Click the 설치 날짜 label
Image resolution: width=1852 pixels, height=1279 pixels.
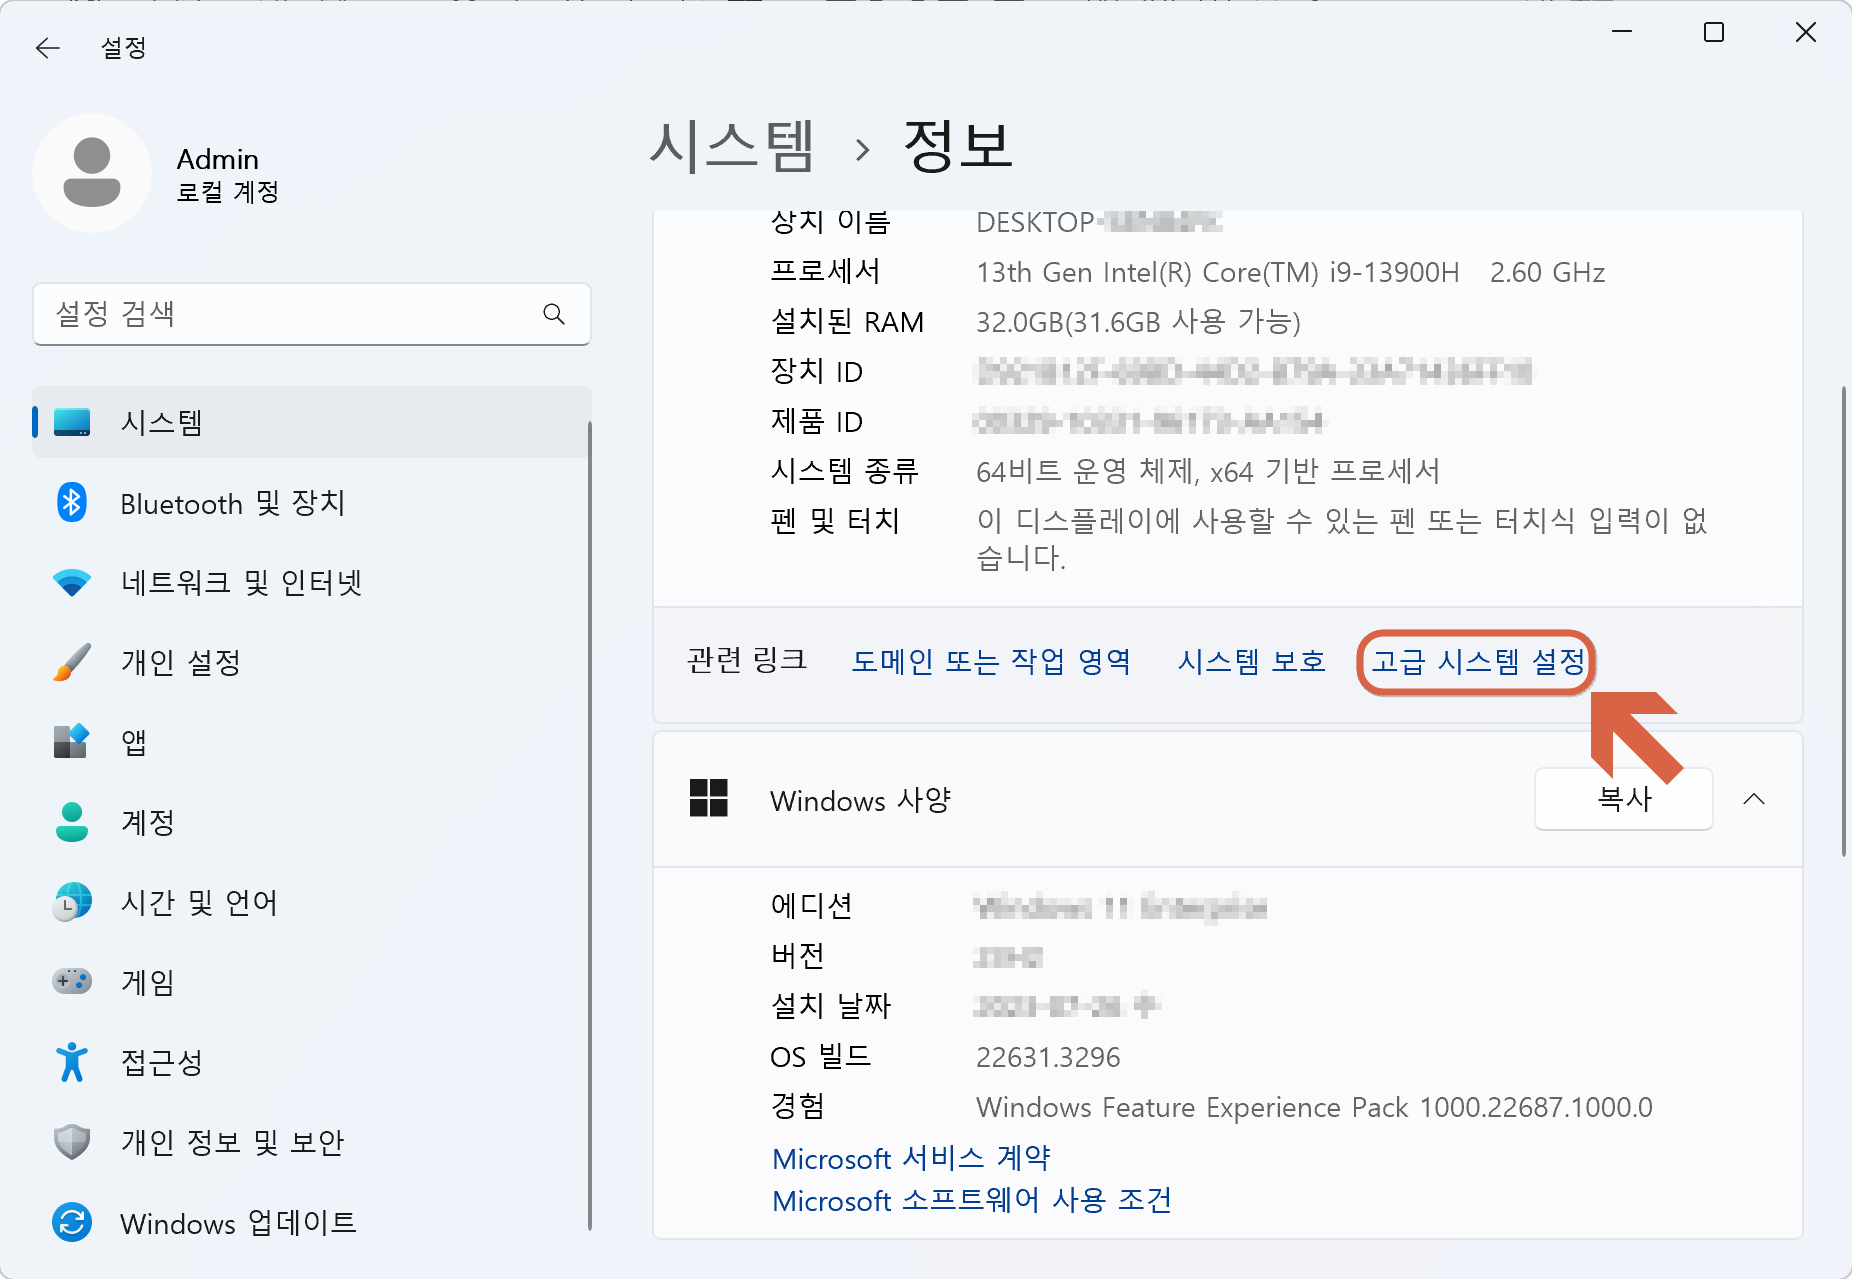pyautogui.click(x=830, y=1006)
